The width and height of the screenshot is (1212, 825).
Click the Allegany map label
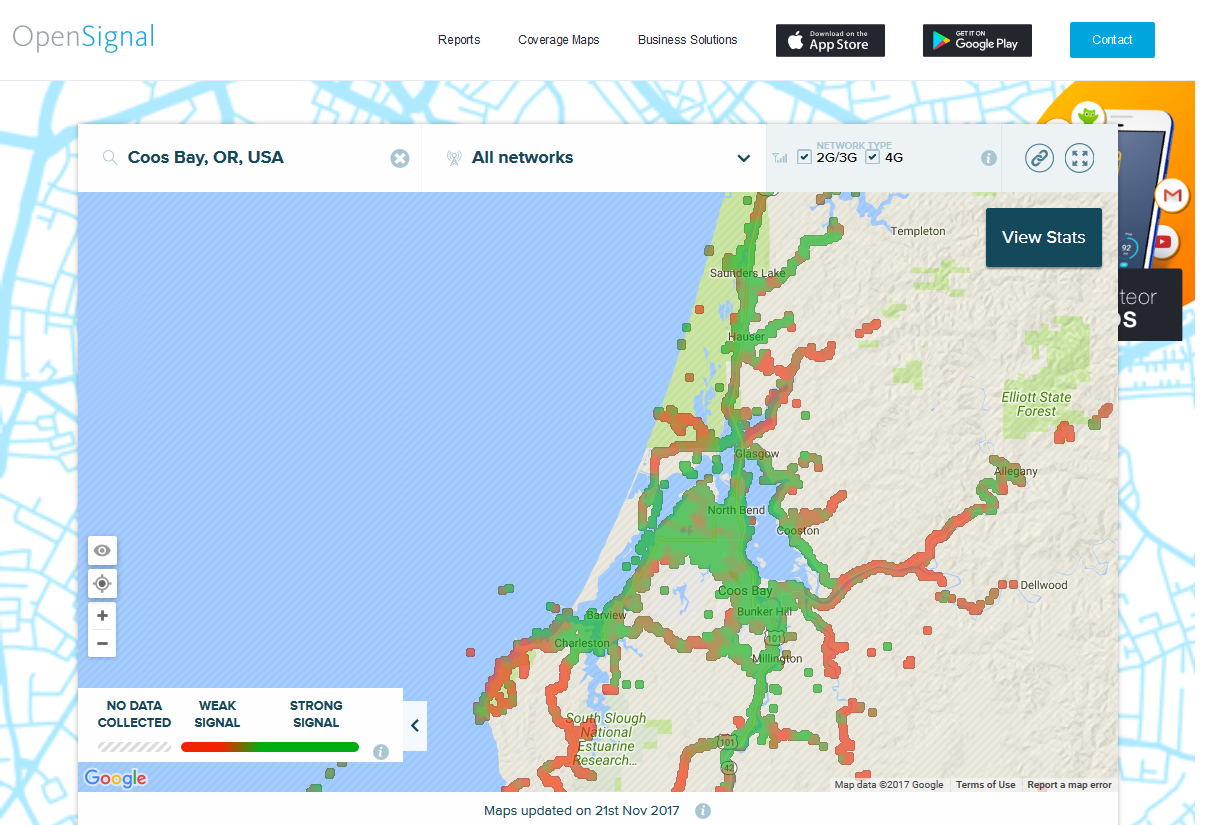[1016, 471]
